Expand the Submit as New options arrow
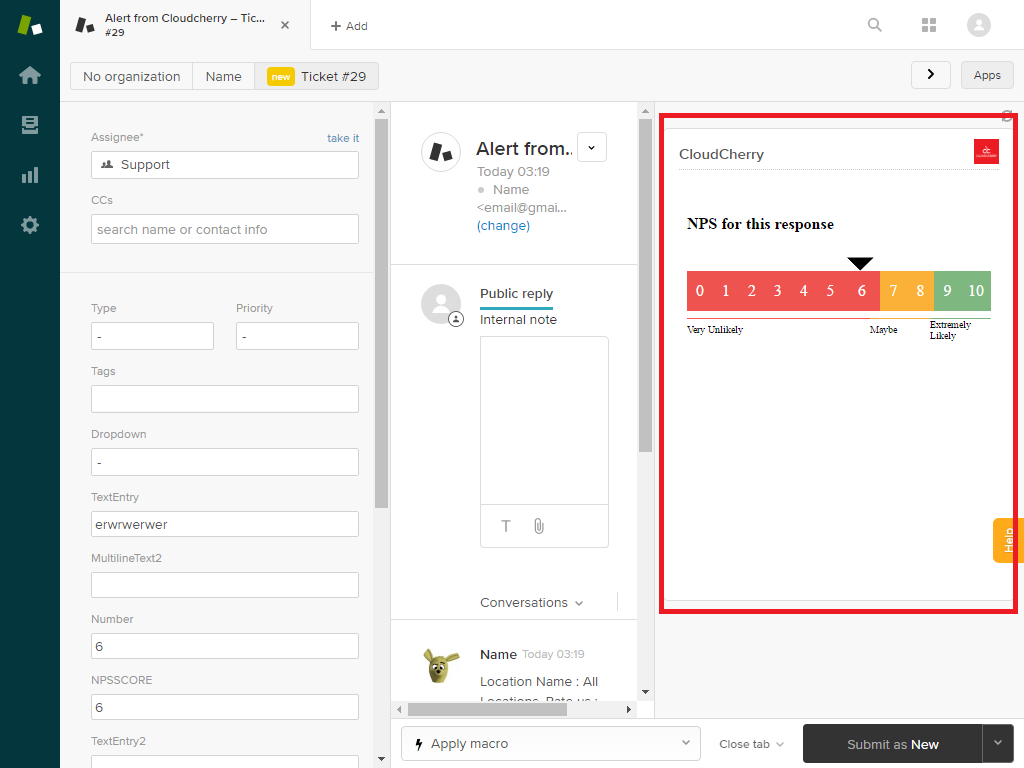The height and width of the screenshot is (768, 1024). (x=998, y=743)
